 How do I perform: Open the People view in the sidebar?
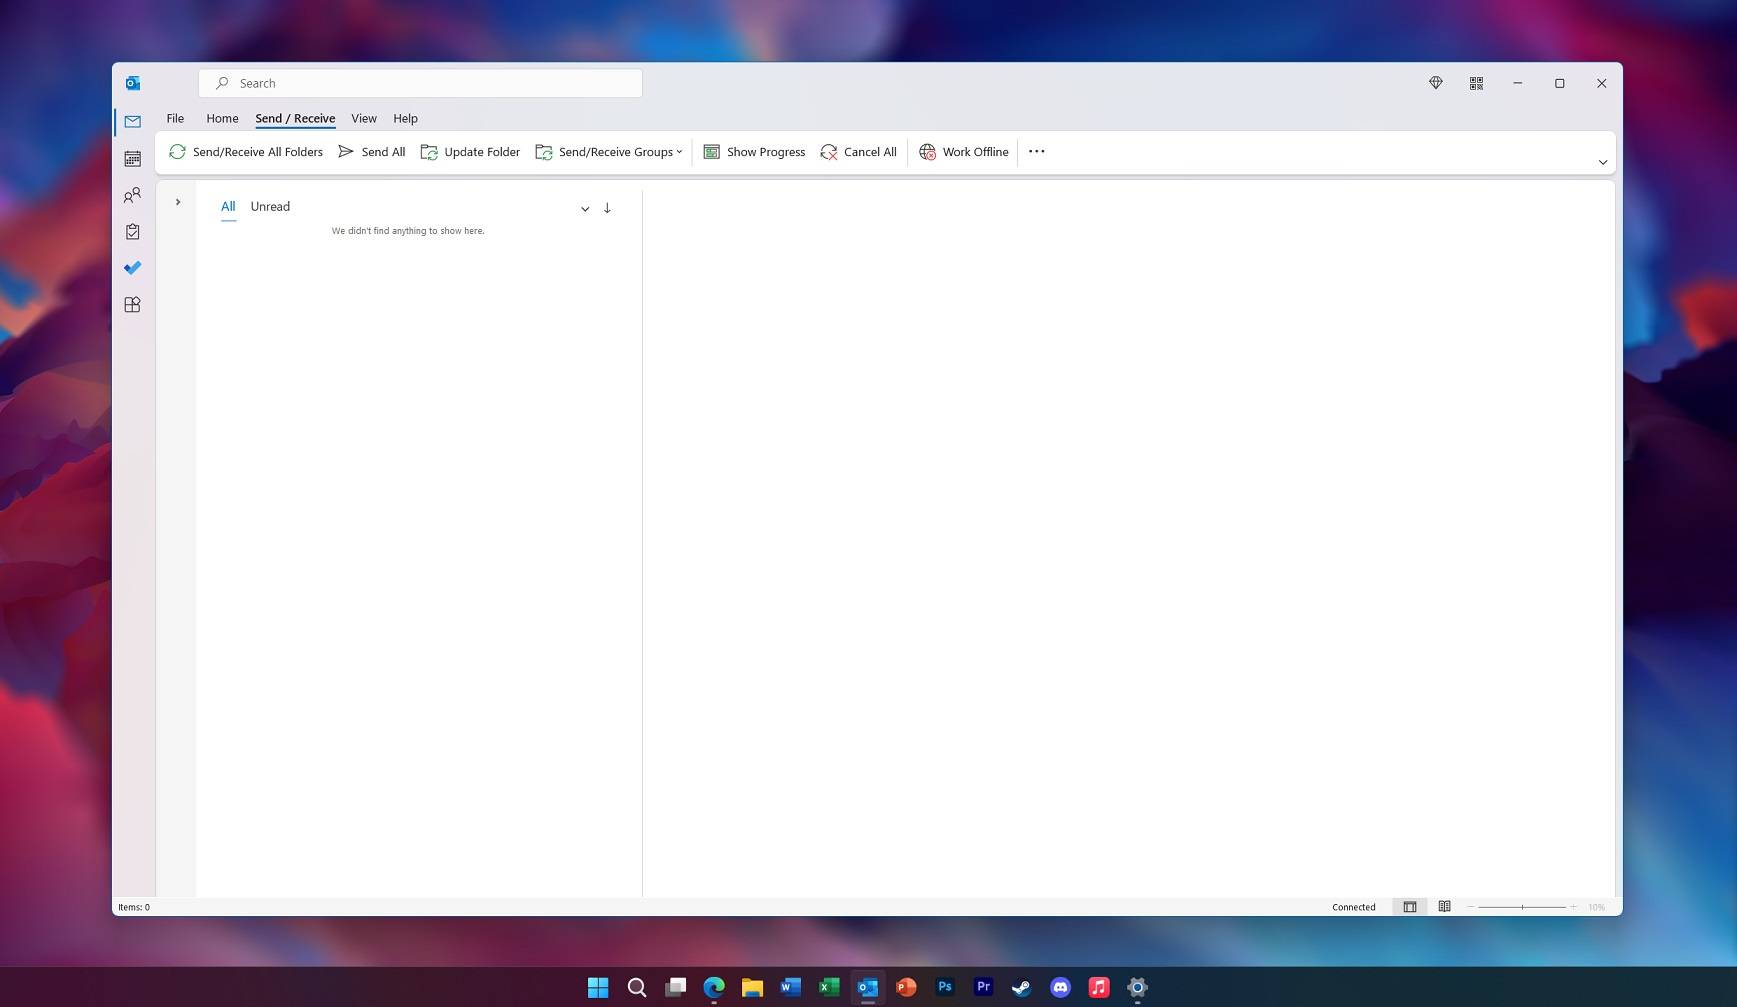tap(132, 195)
